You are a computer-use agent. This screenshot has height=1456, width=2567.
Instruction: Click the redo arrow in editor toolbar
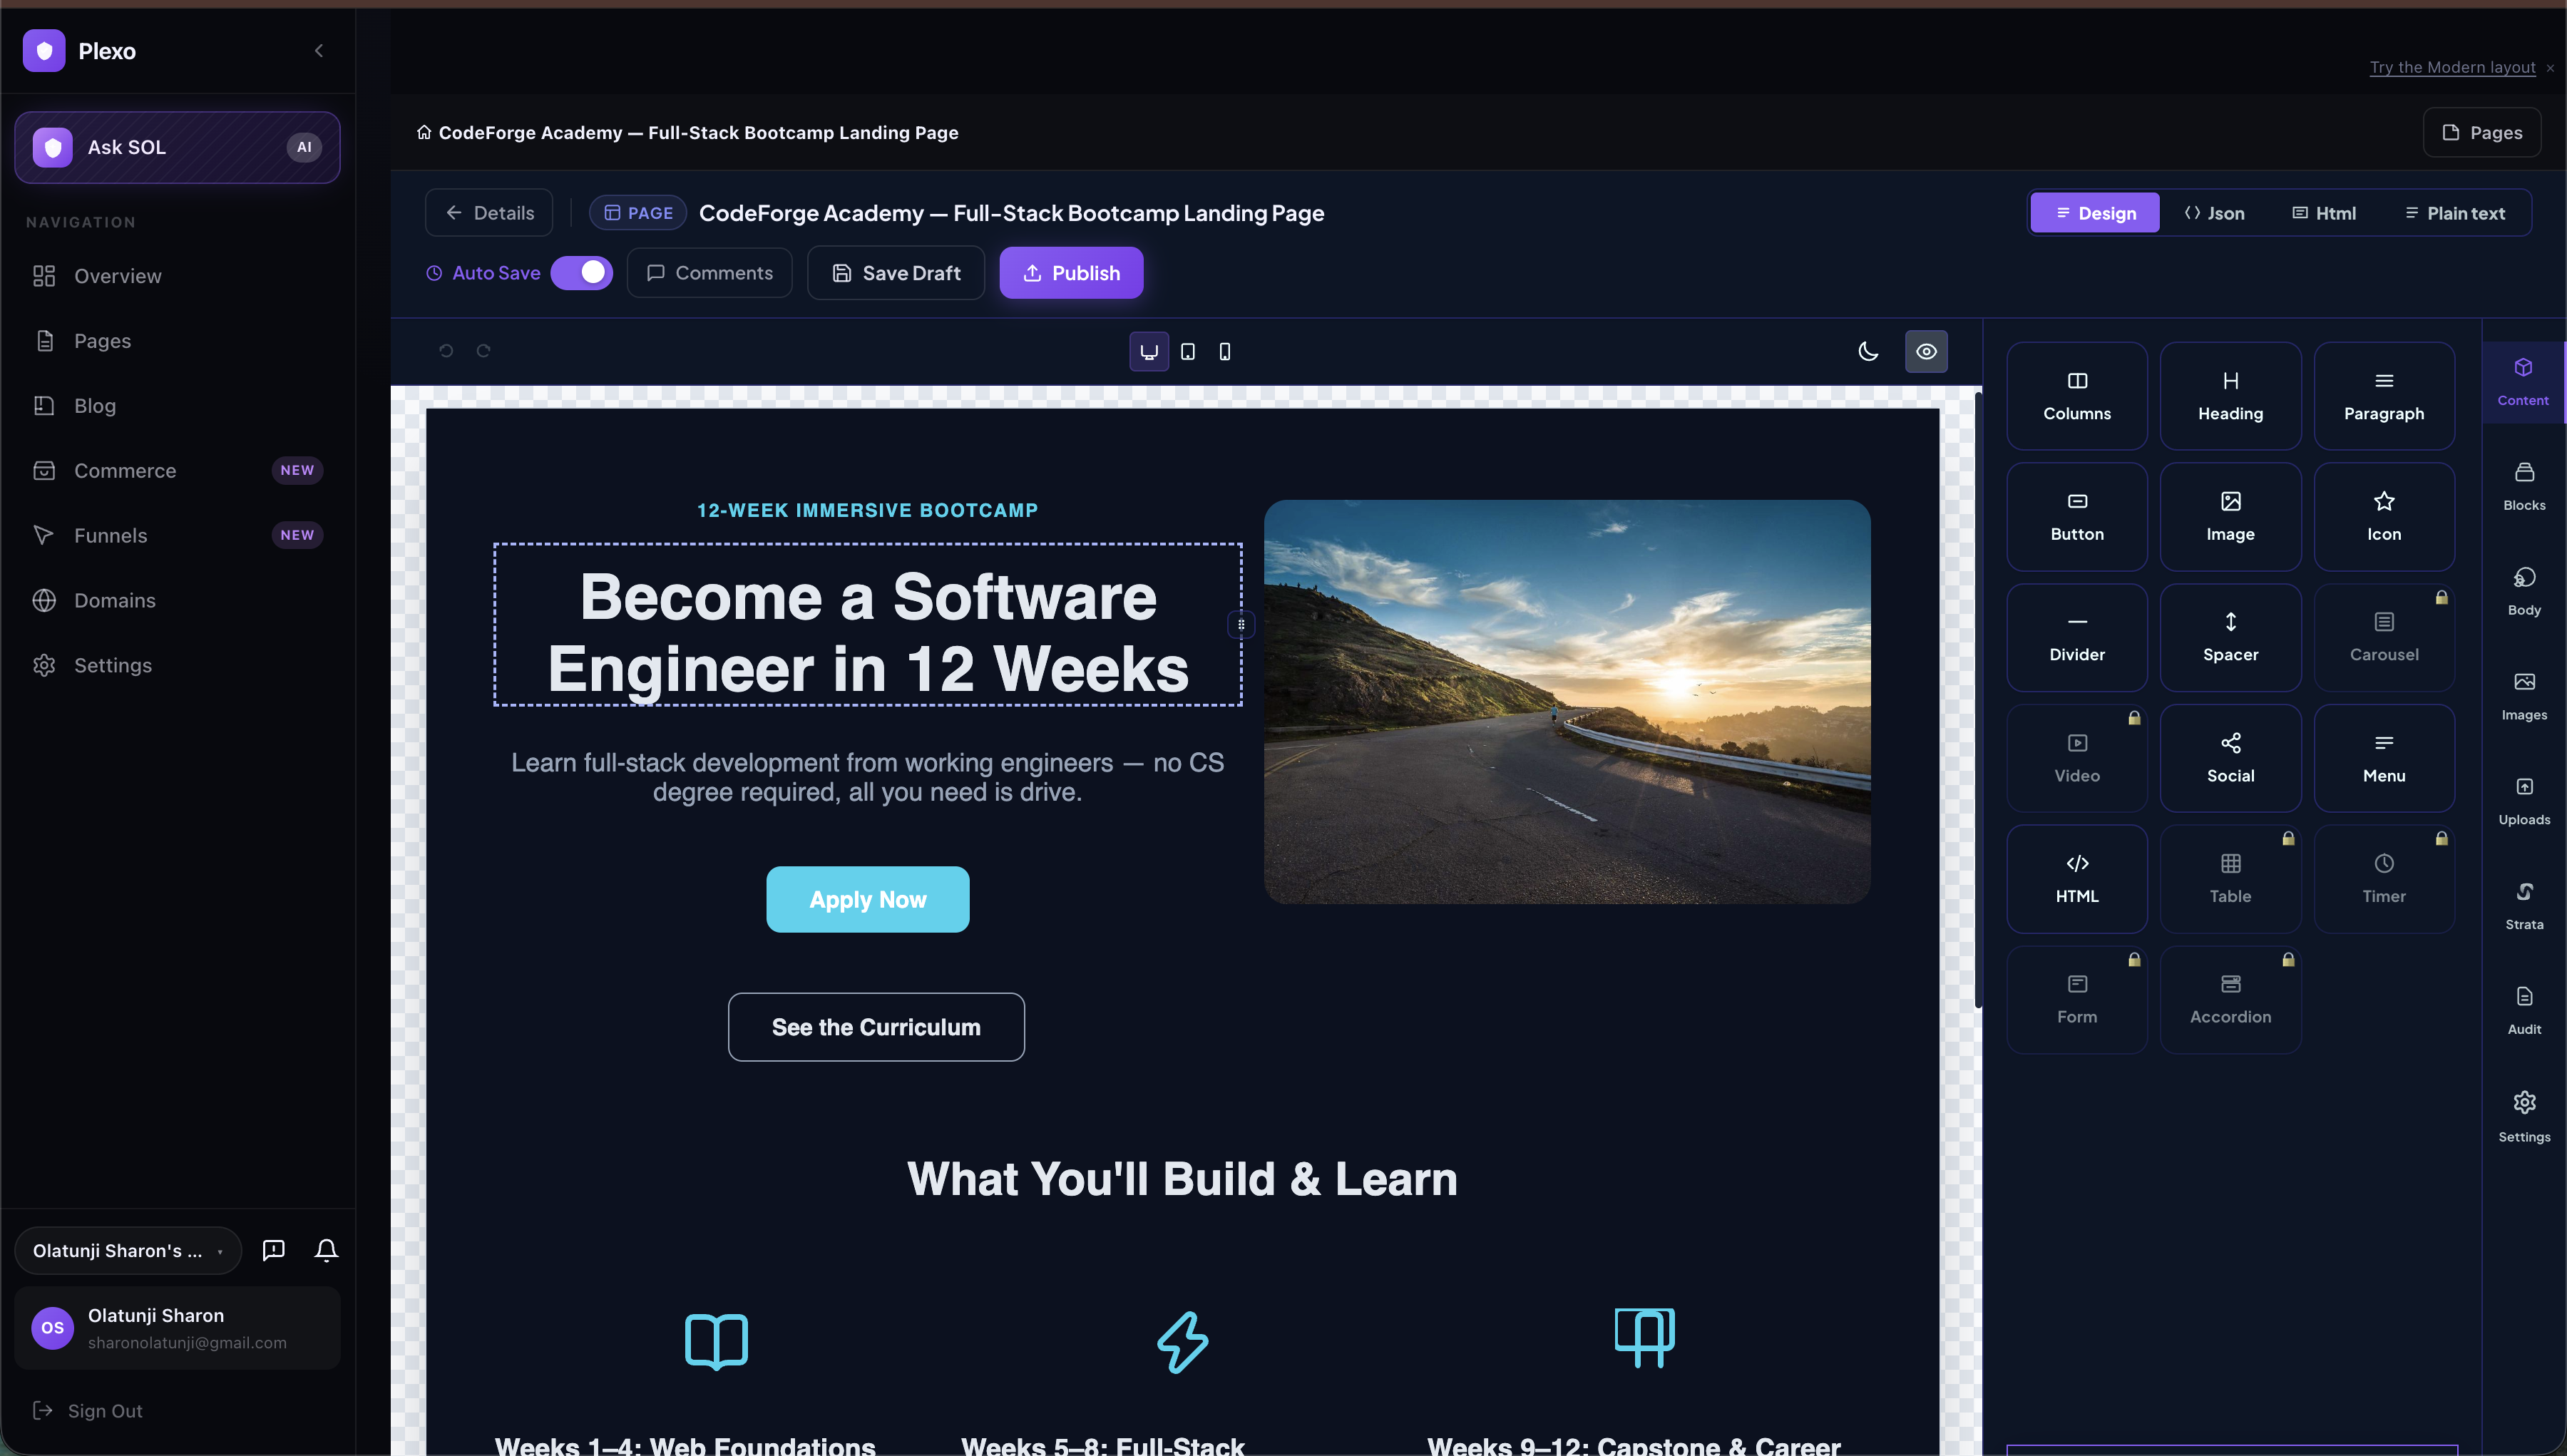pos(483,351)
